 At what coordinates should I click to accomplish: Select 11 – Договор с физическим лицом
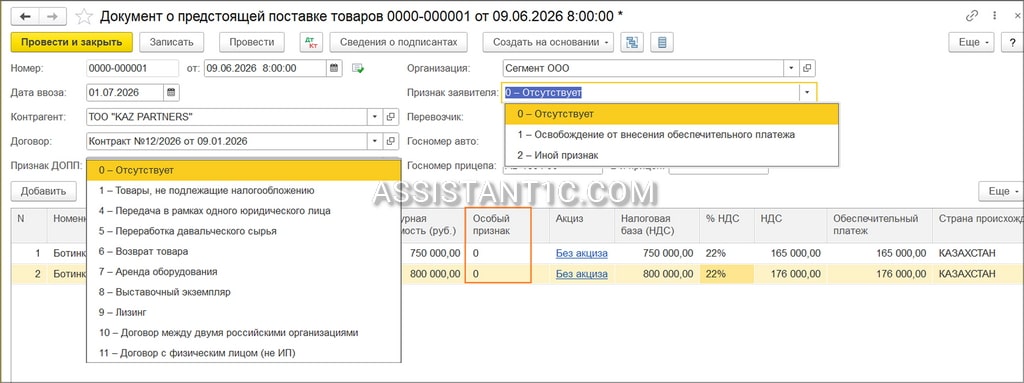coord(244,353)
